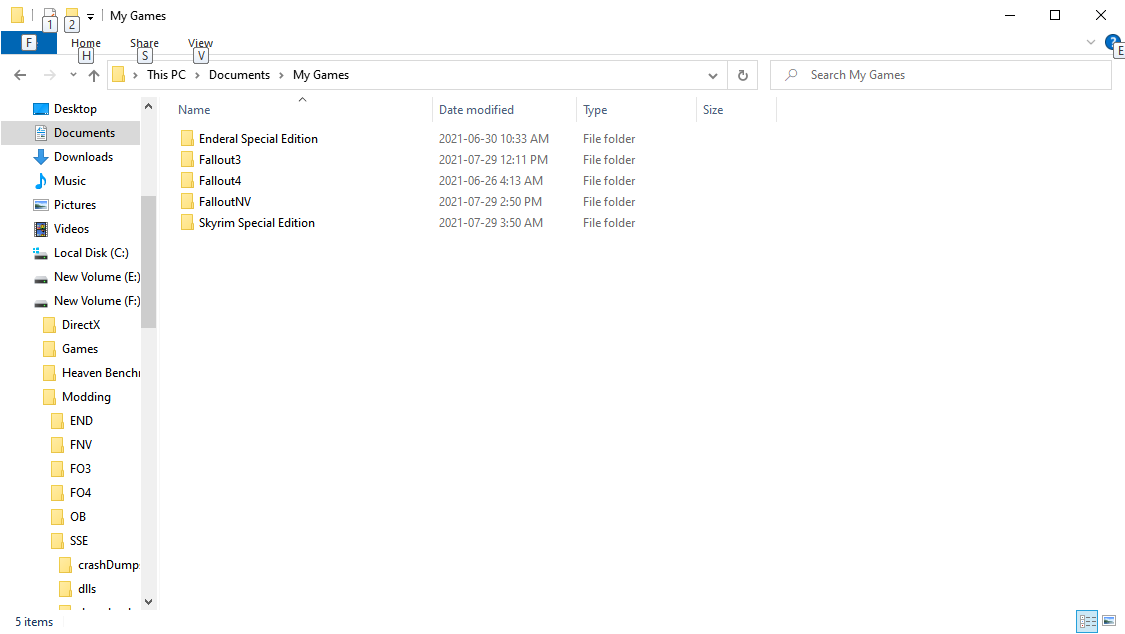The width and height of the screenshot is (1125, 634).
Task: Open Desktop in navigation pane
Action: [x=75, y=108]
